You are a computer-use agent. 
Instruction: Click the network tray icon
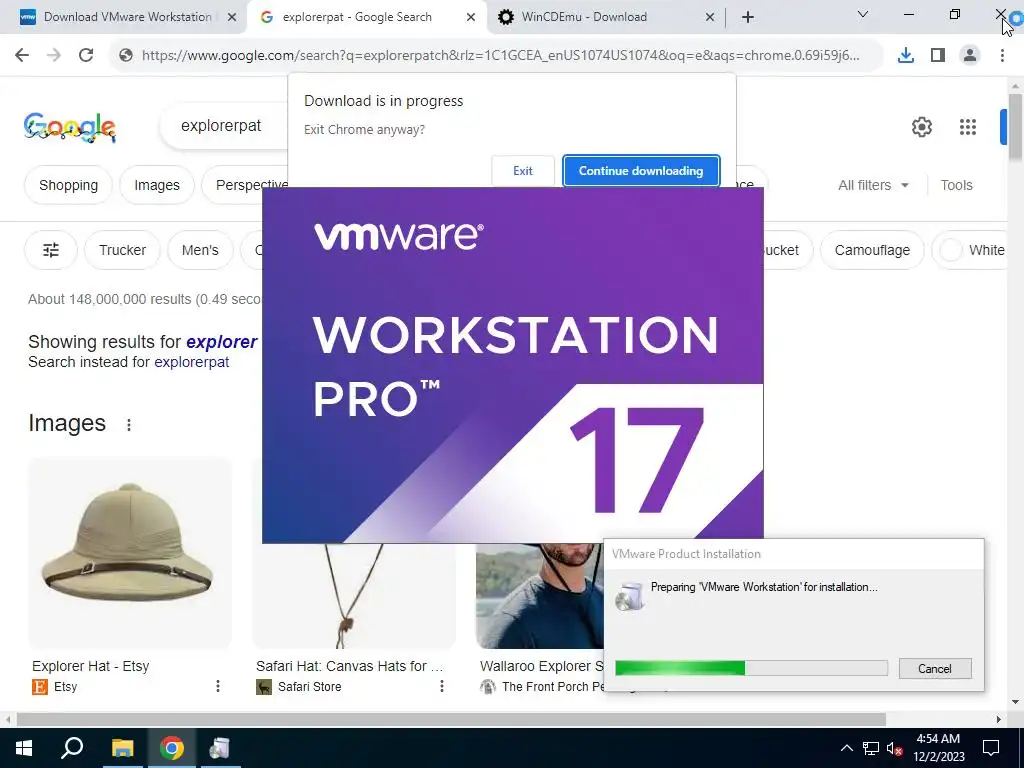[871, 748]
